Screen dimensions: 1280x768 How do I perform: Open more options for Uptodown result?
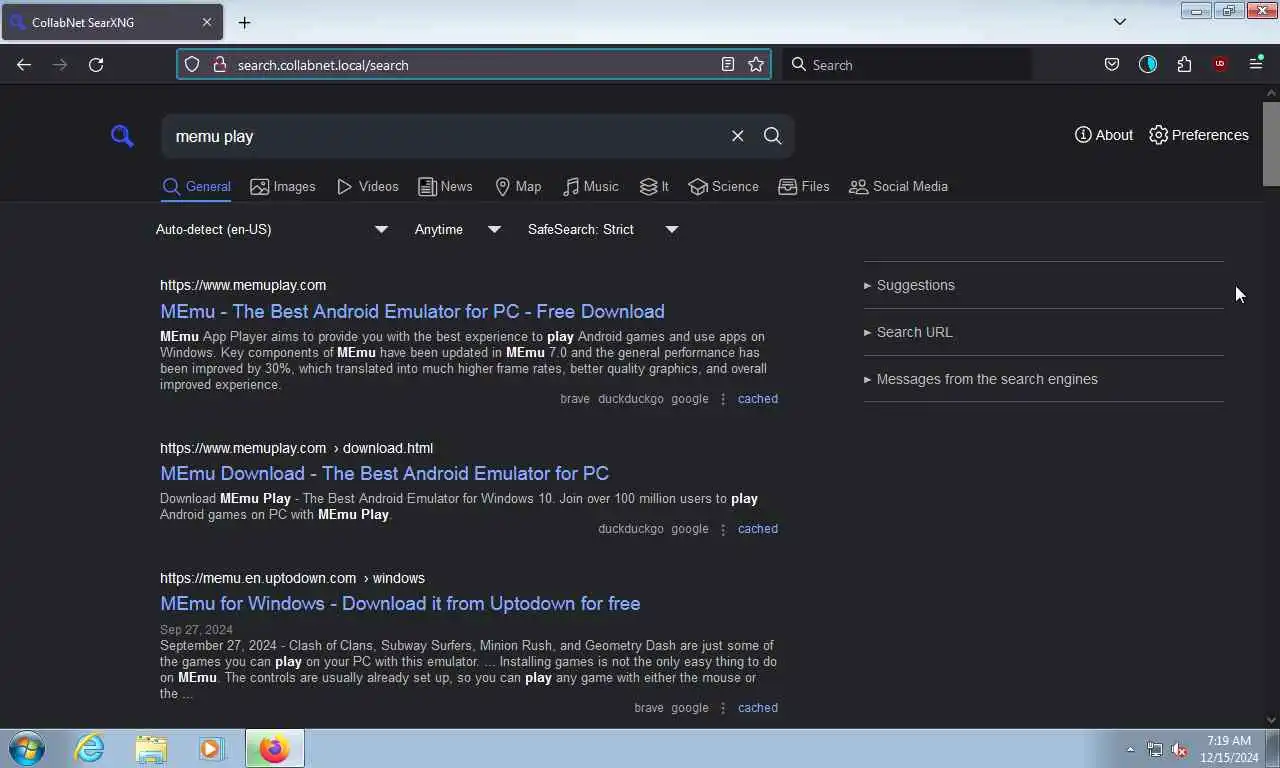click(x=723, y=708)
